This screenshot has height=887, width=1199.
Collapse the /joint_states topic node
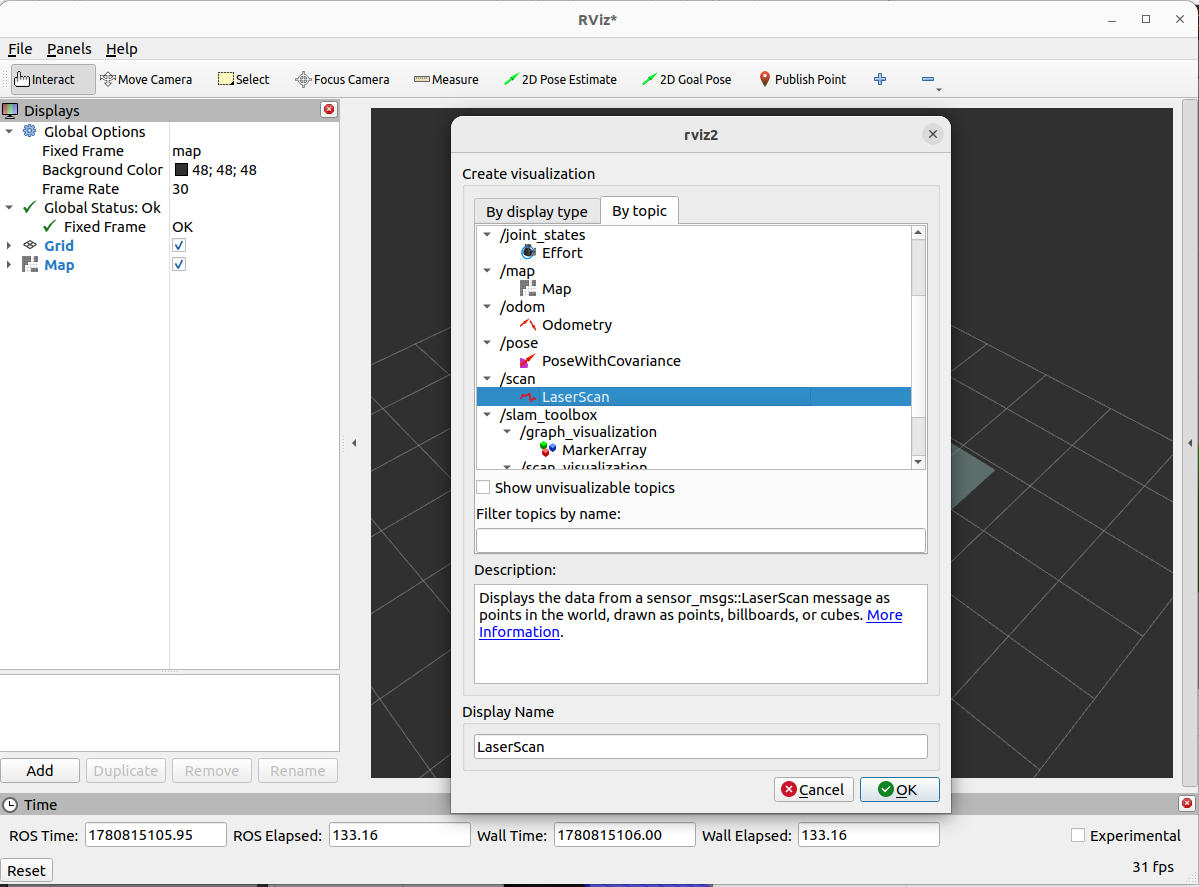(487, 235)
